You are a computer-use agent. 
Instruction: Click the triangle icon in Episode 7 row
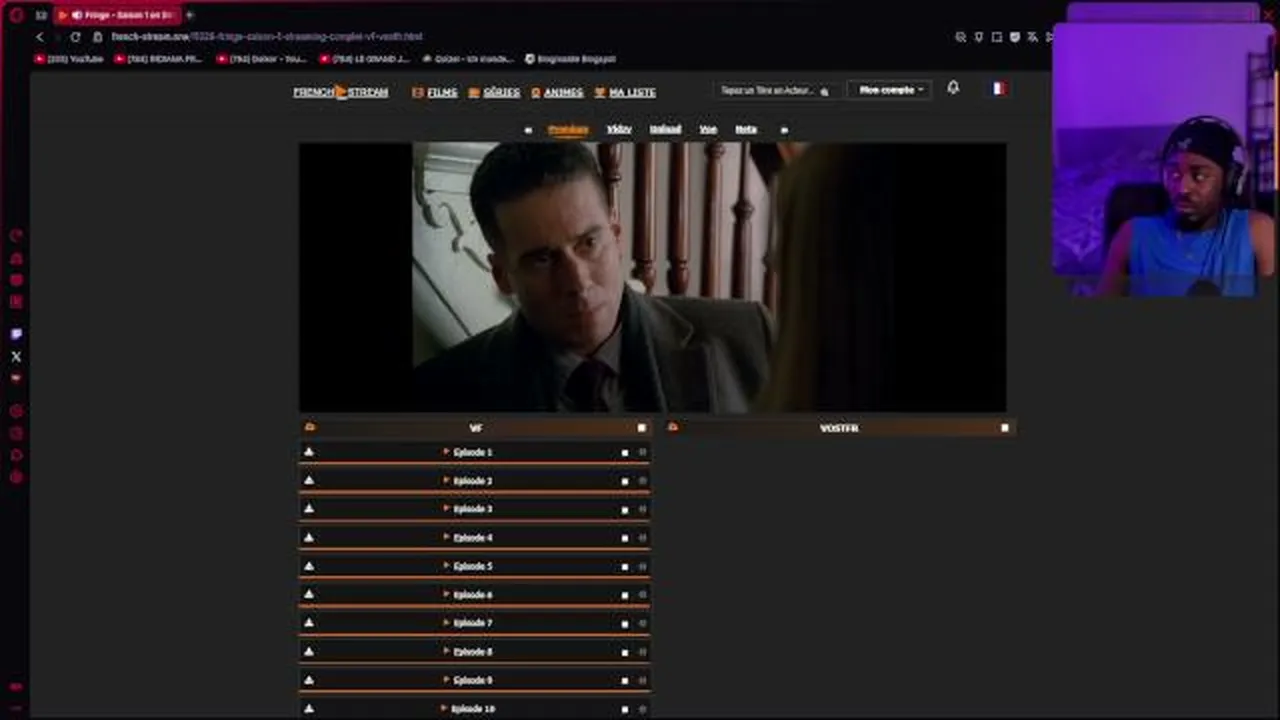pyautogui.click(x=309, y=623)
